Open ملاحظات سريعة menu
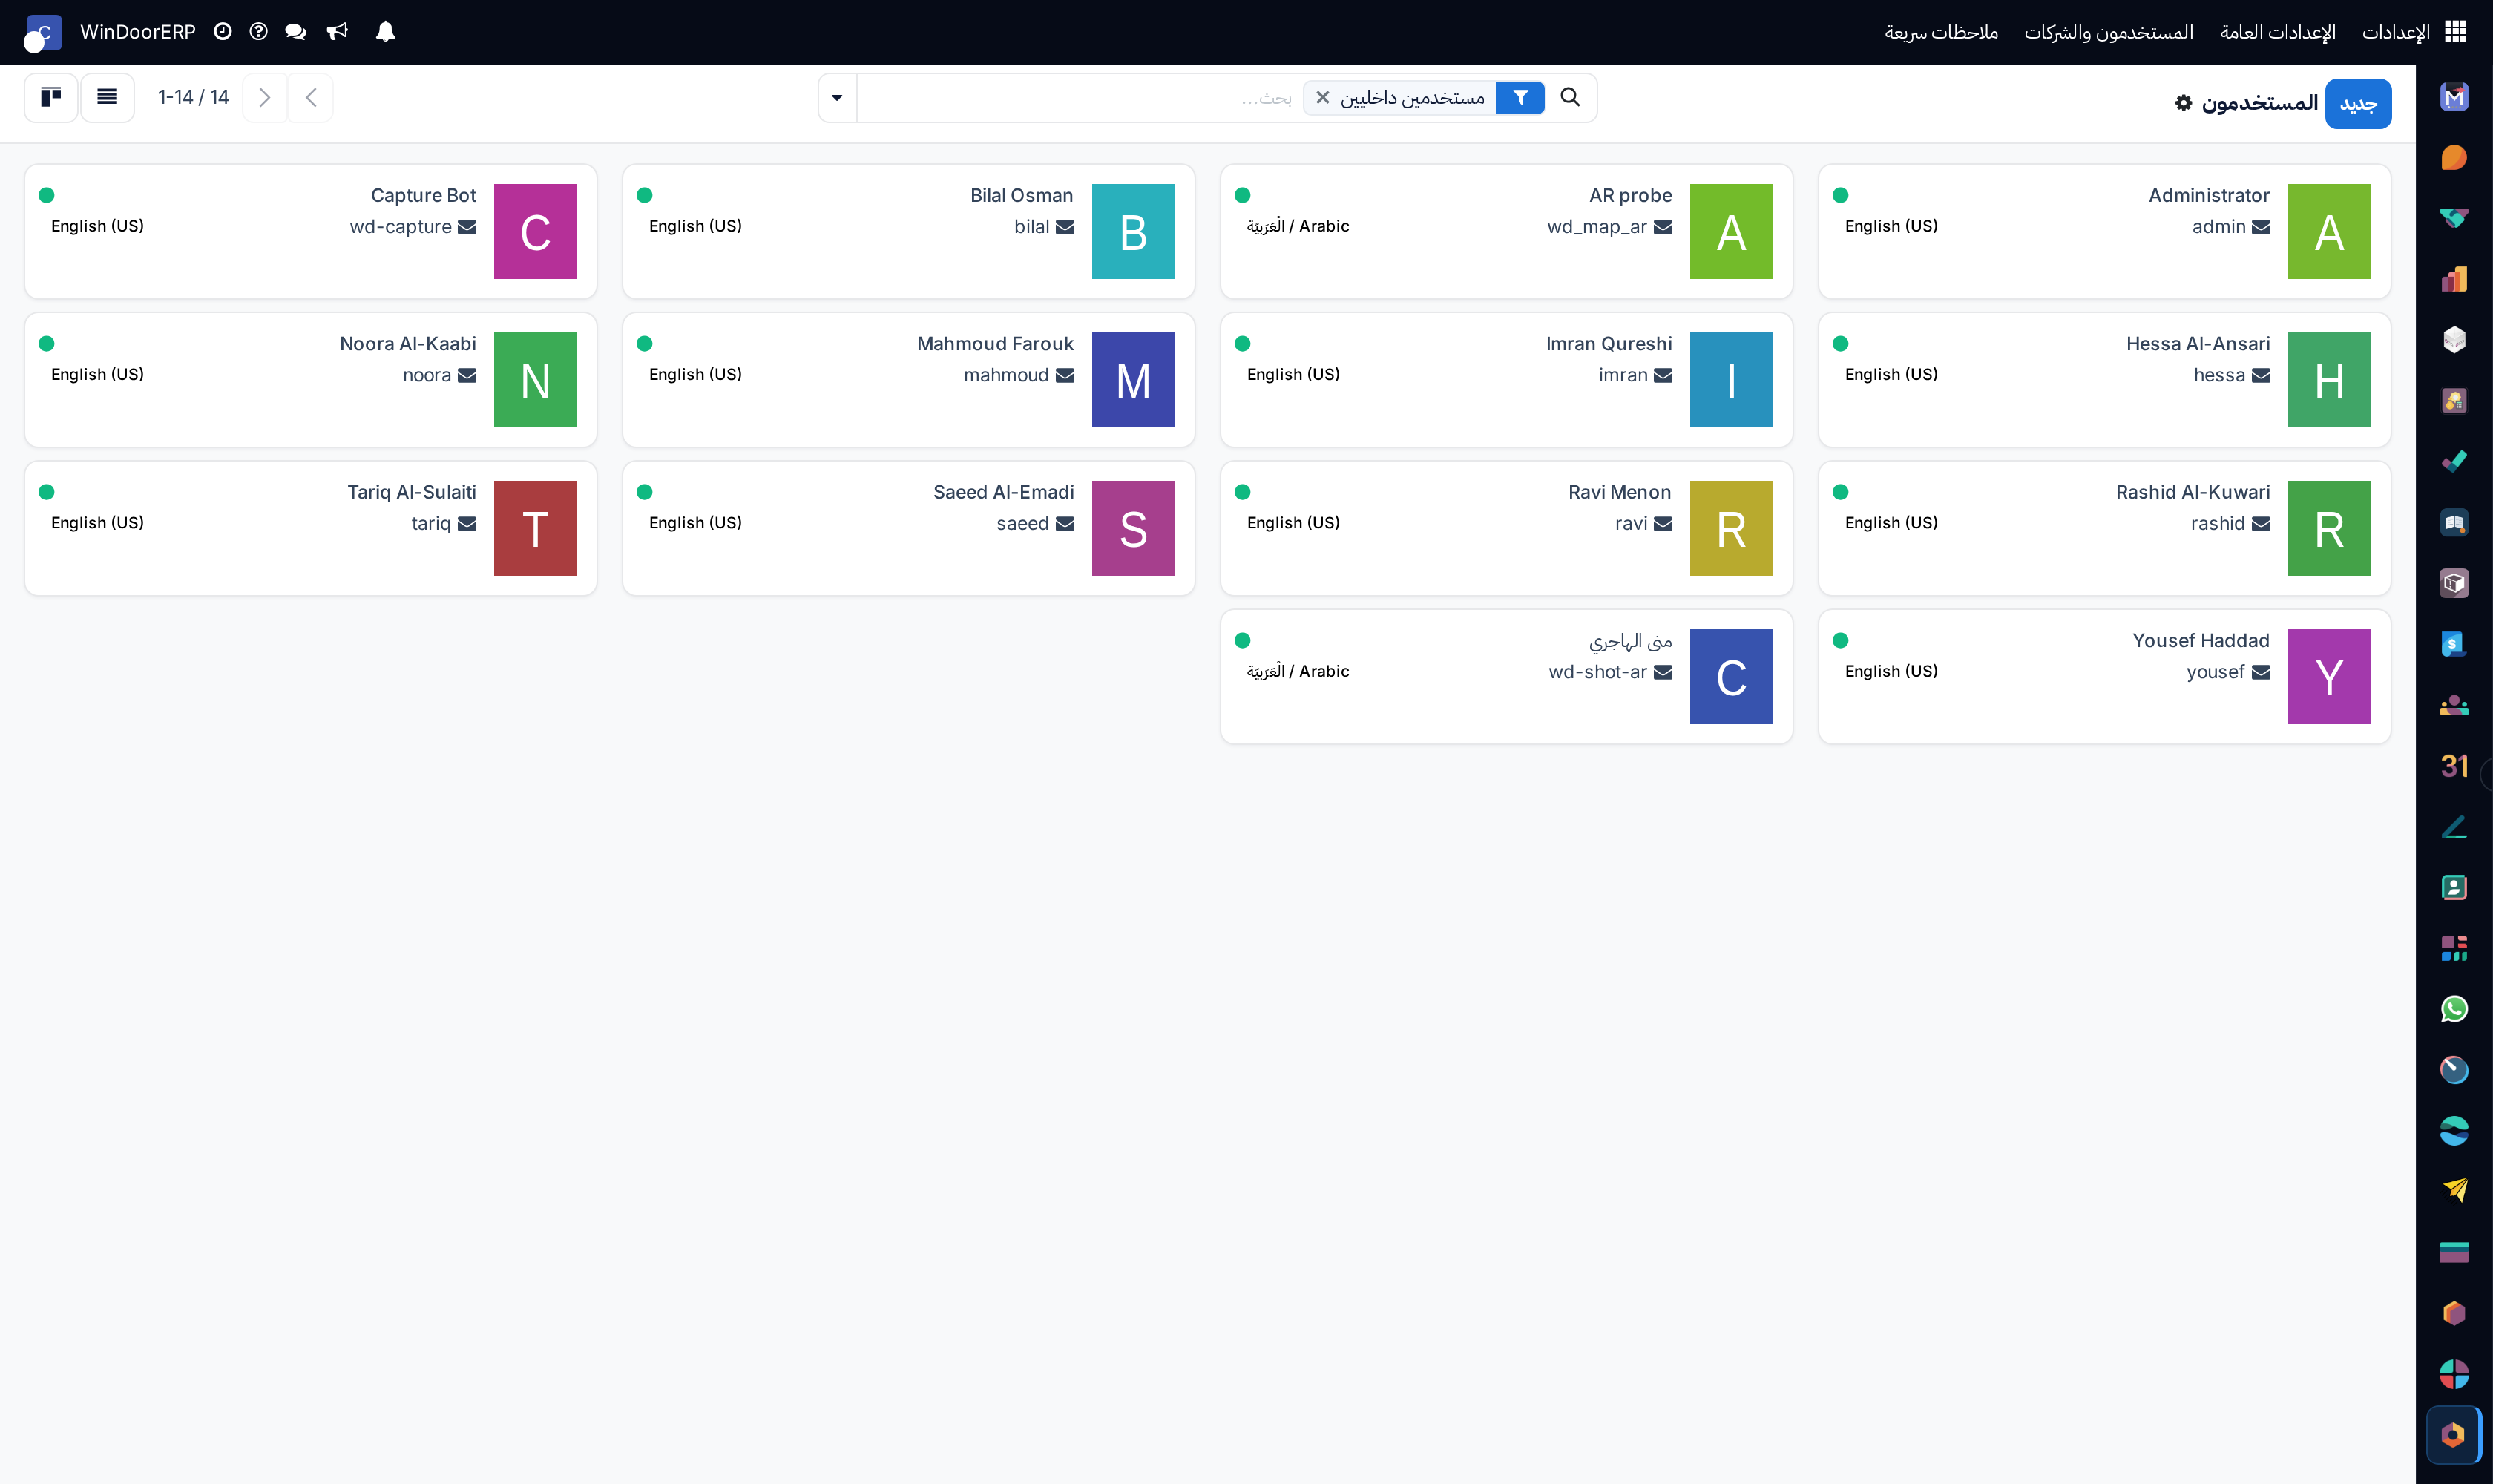The height and width of the screenshot is (1484, 2493). click(x=1941, y=32)
